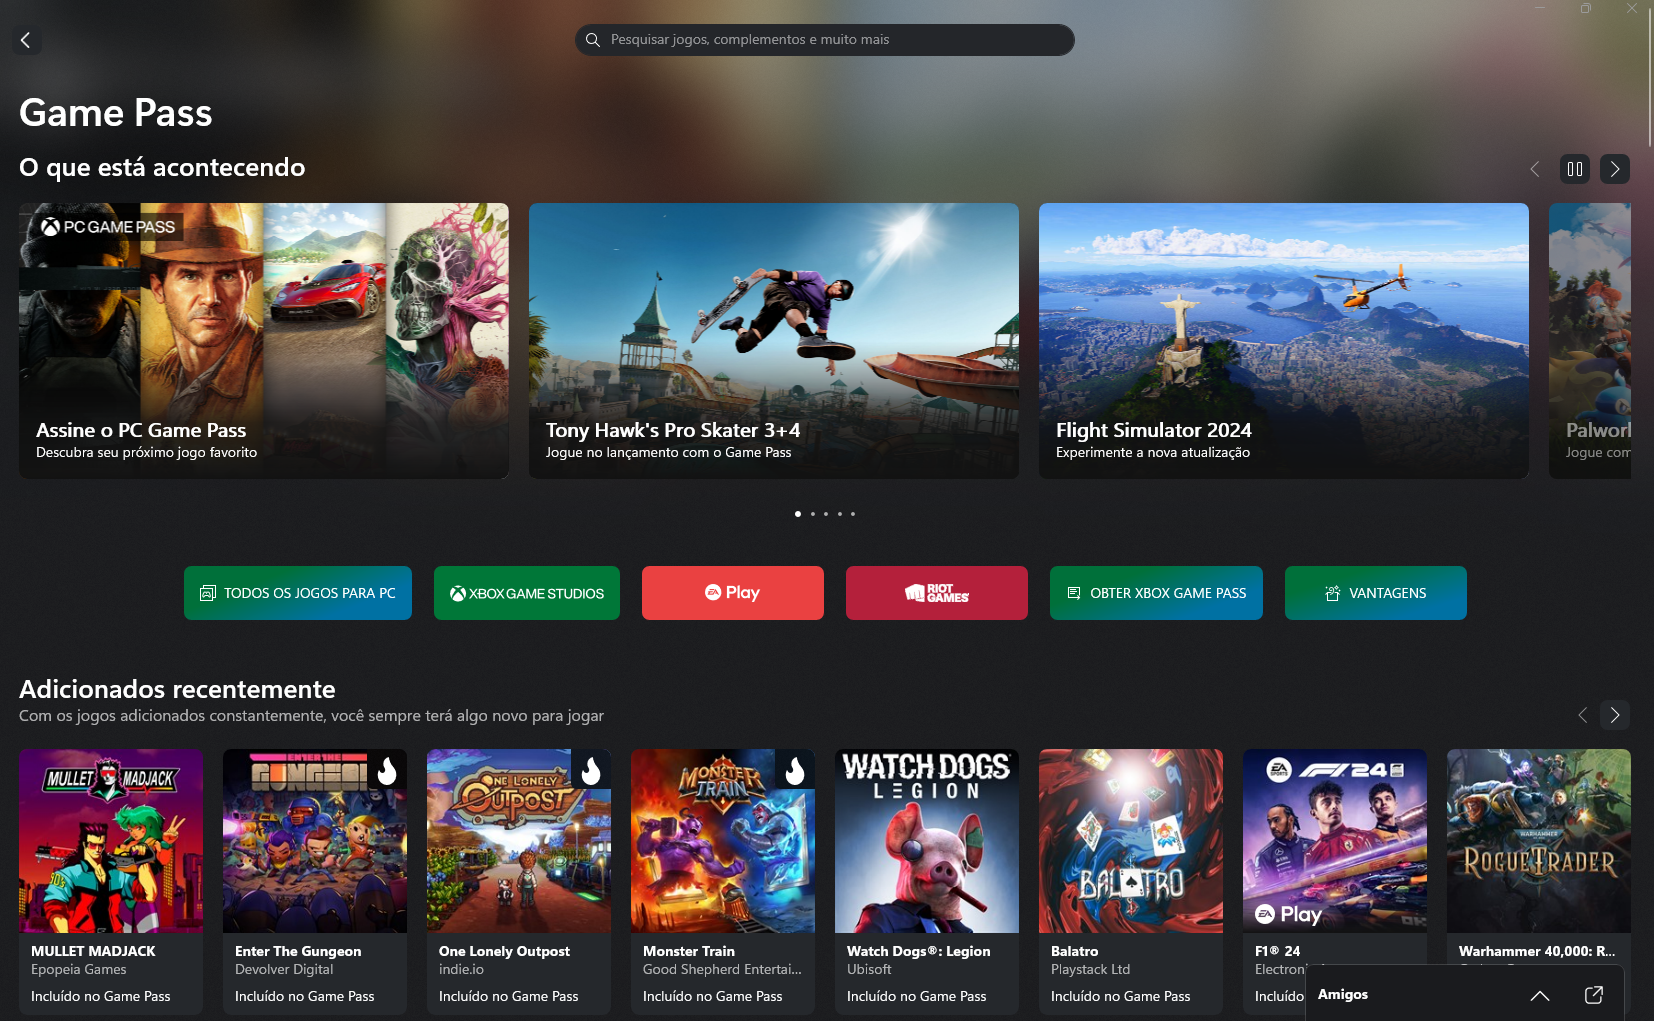Click Obter Xbox Game Pass button
Image resolution: width=1654 pixels, height=1021 pixels.
(1156, 593)
